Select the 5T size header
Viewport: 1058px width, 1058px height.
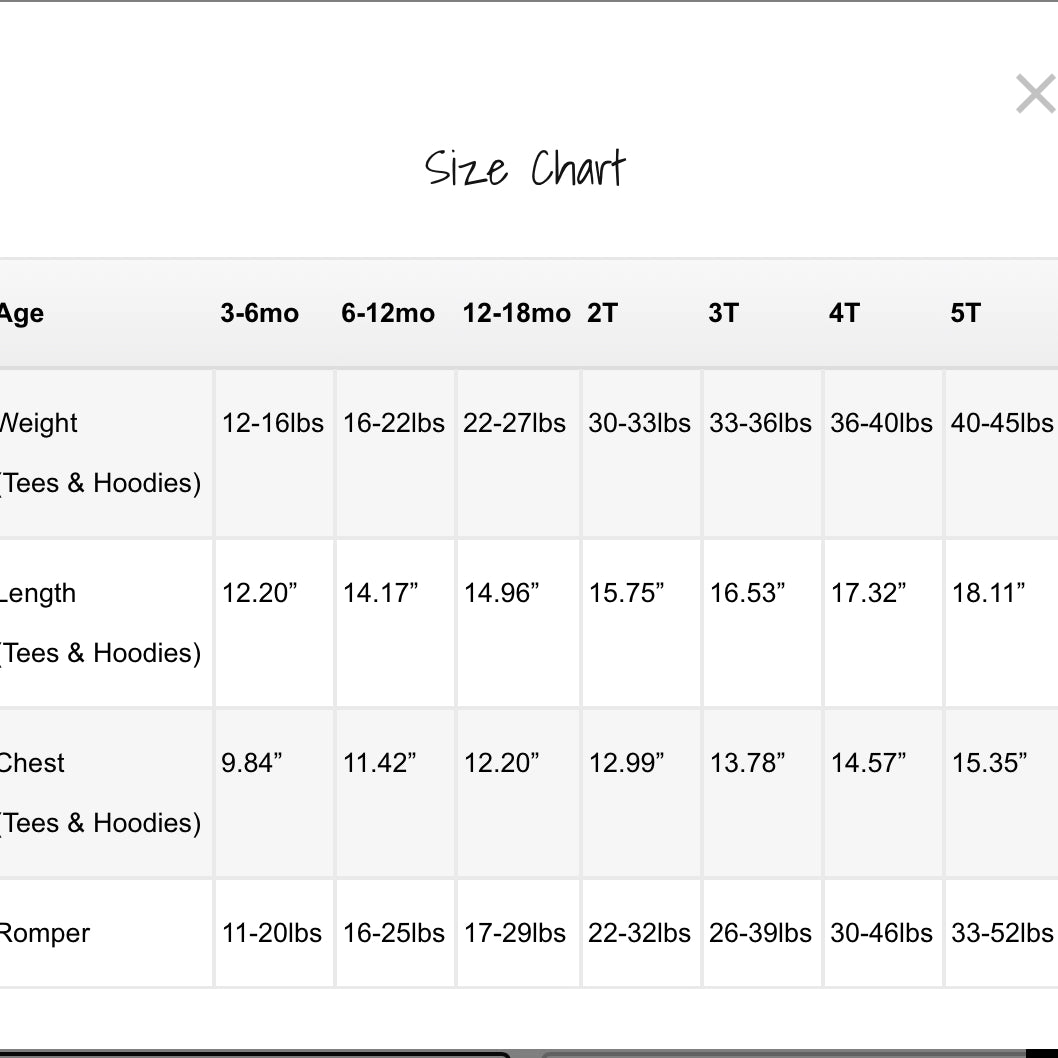(x=965, y=314)
